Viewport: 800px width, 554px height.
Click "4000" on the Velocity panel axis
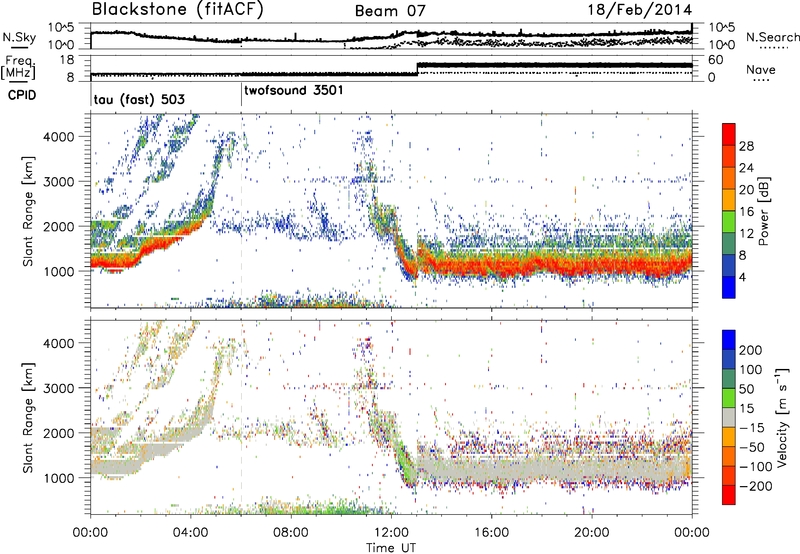pos(59,343)
